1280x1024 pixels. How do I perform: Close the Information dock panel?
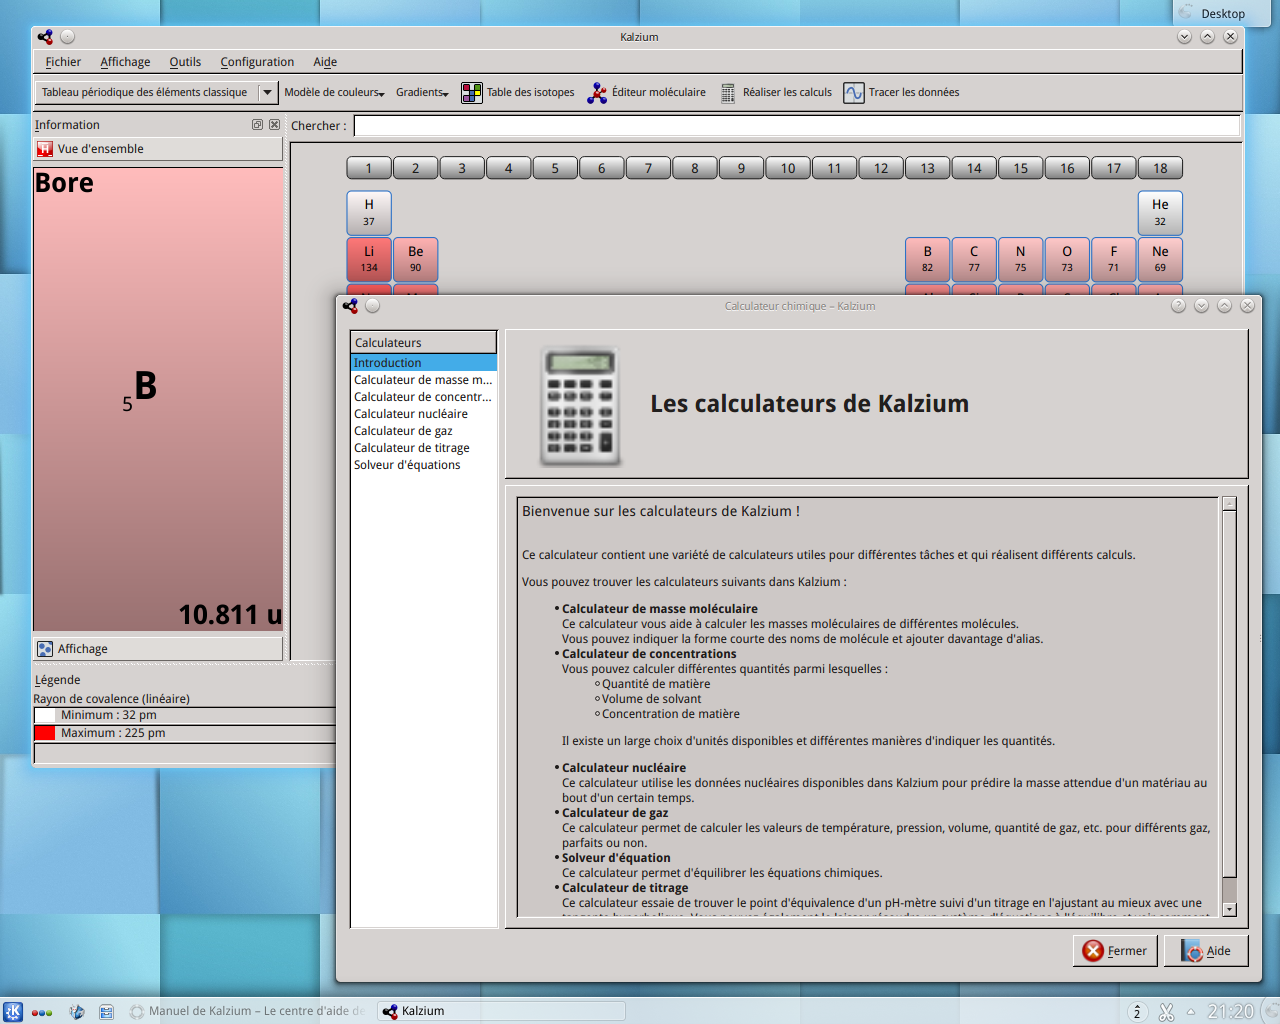[274, 125]
